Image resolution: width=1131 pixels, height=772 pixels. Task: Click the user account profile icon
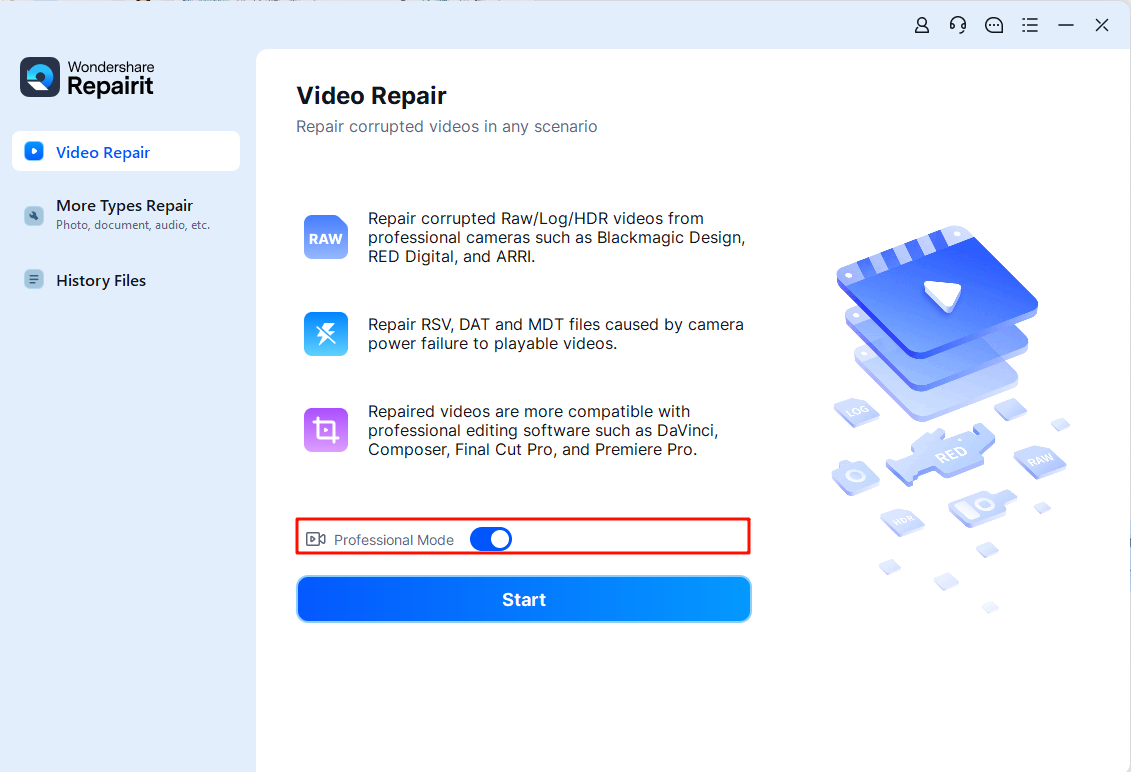(x=922, y=26)
